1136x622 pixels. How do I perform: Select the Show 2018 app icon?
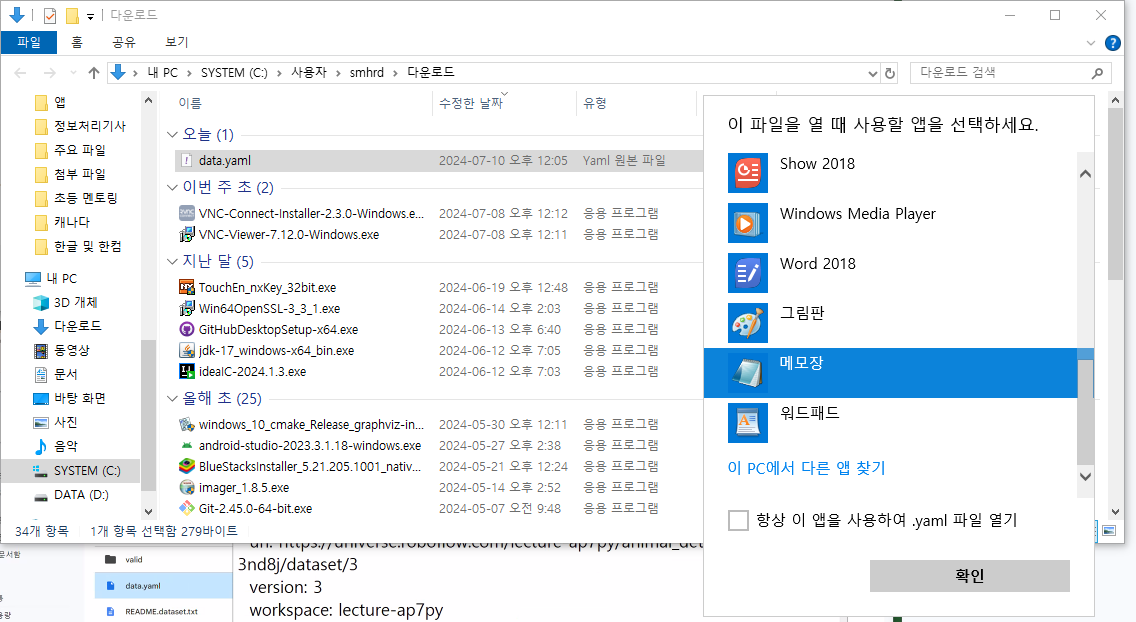pyautogui.click(x=748, y=173)
